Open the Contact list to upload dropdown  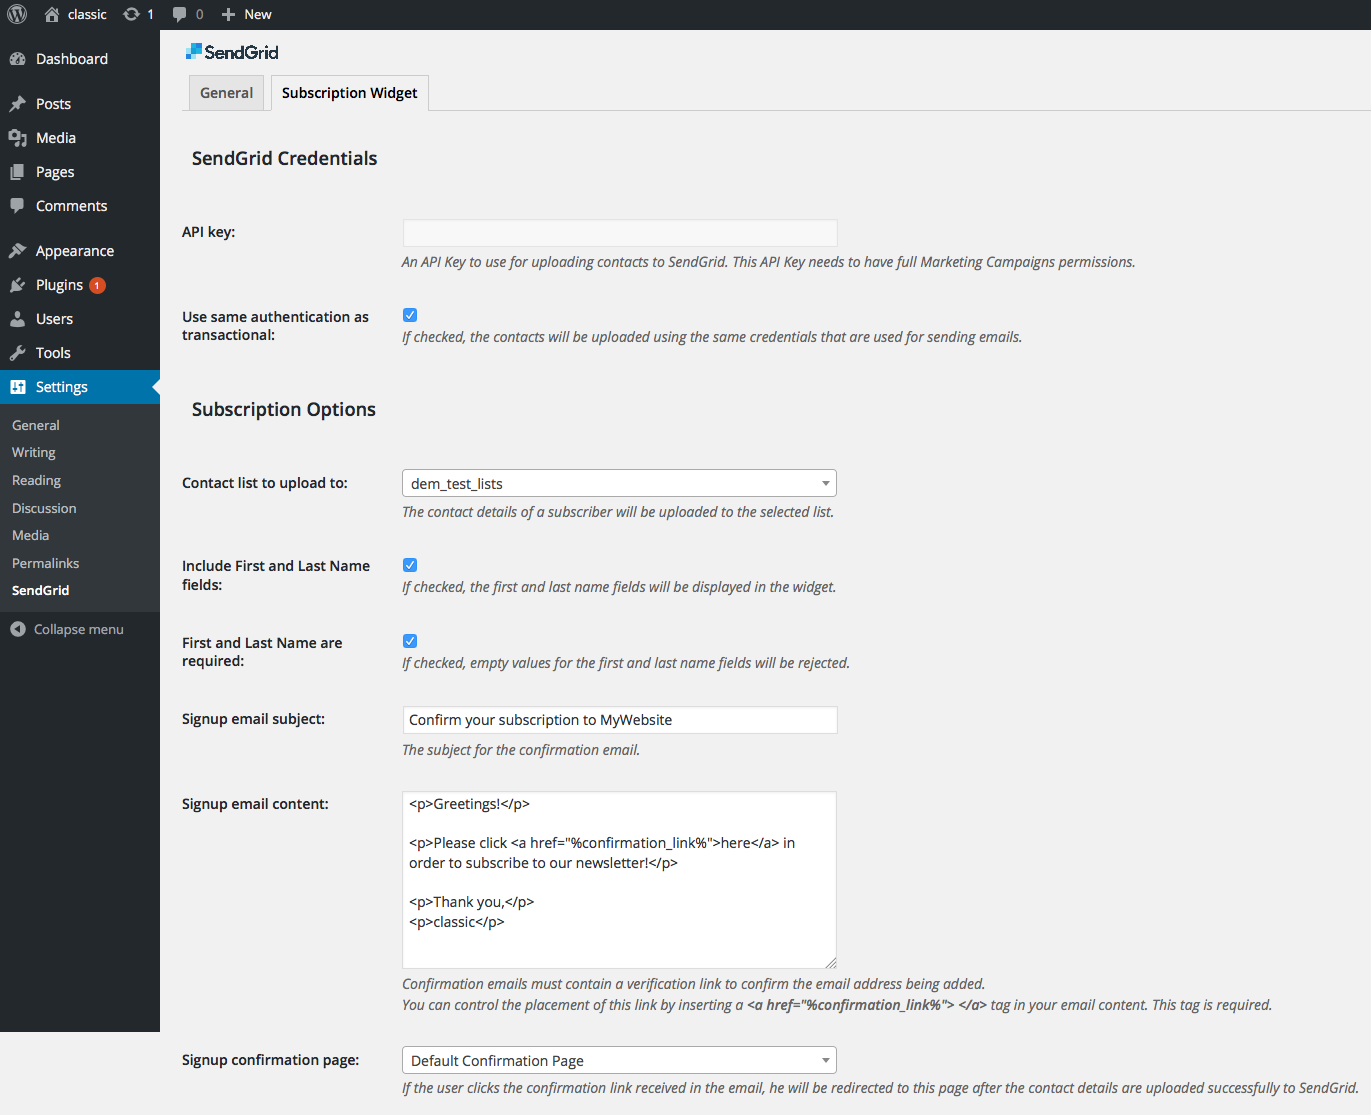[x=619, y=484]
